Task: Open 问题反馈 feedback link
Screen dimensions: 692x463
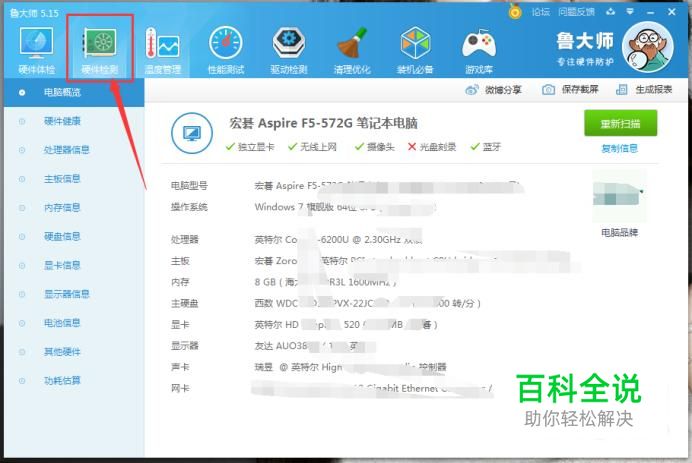Action: click(x=576, y=12)
